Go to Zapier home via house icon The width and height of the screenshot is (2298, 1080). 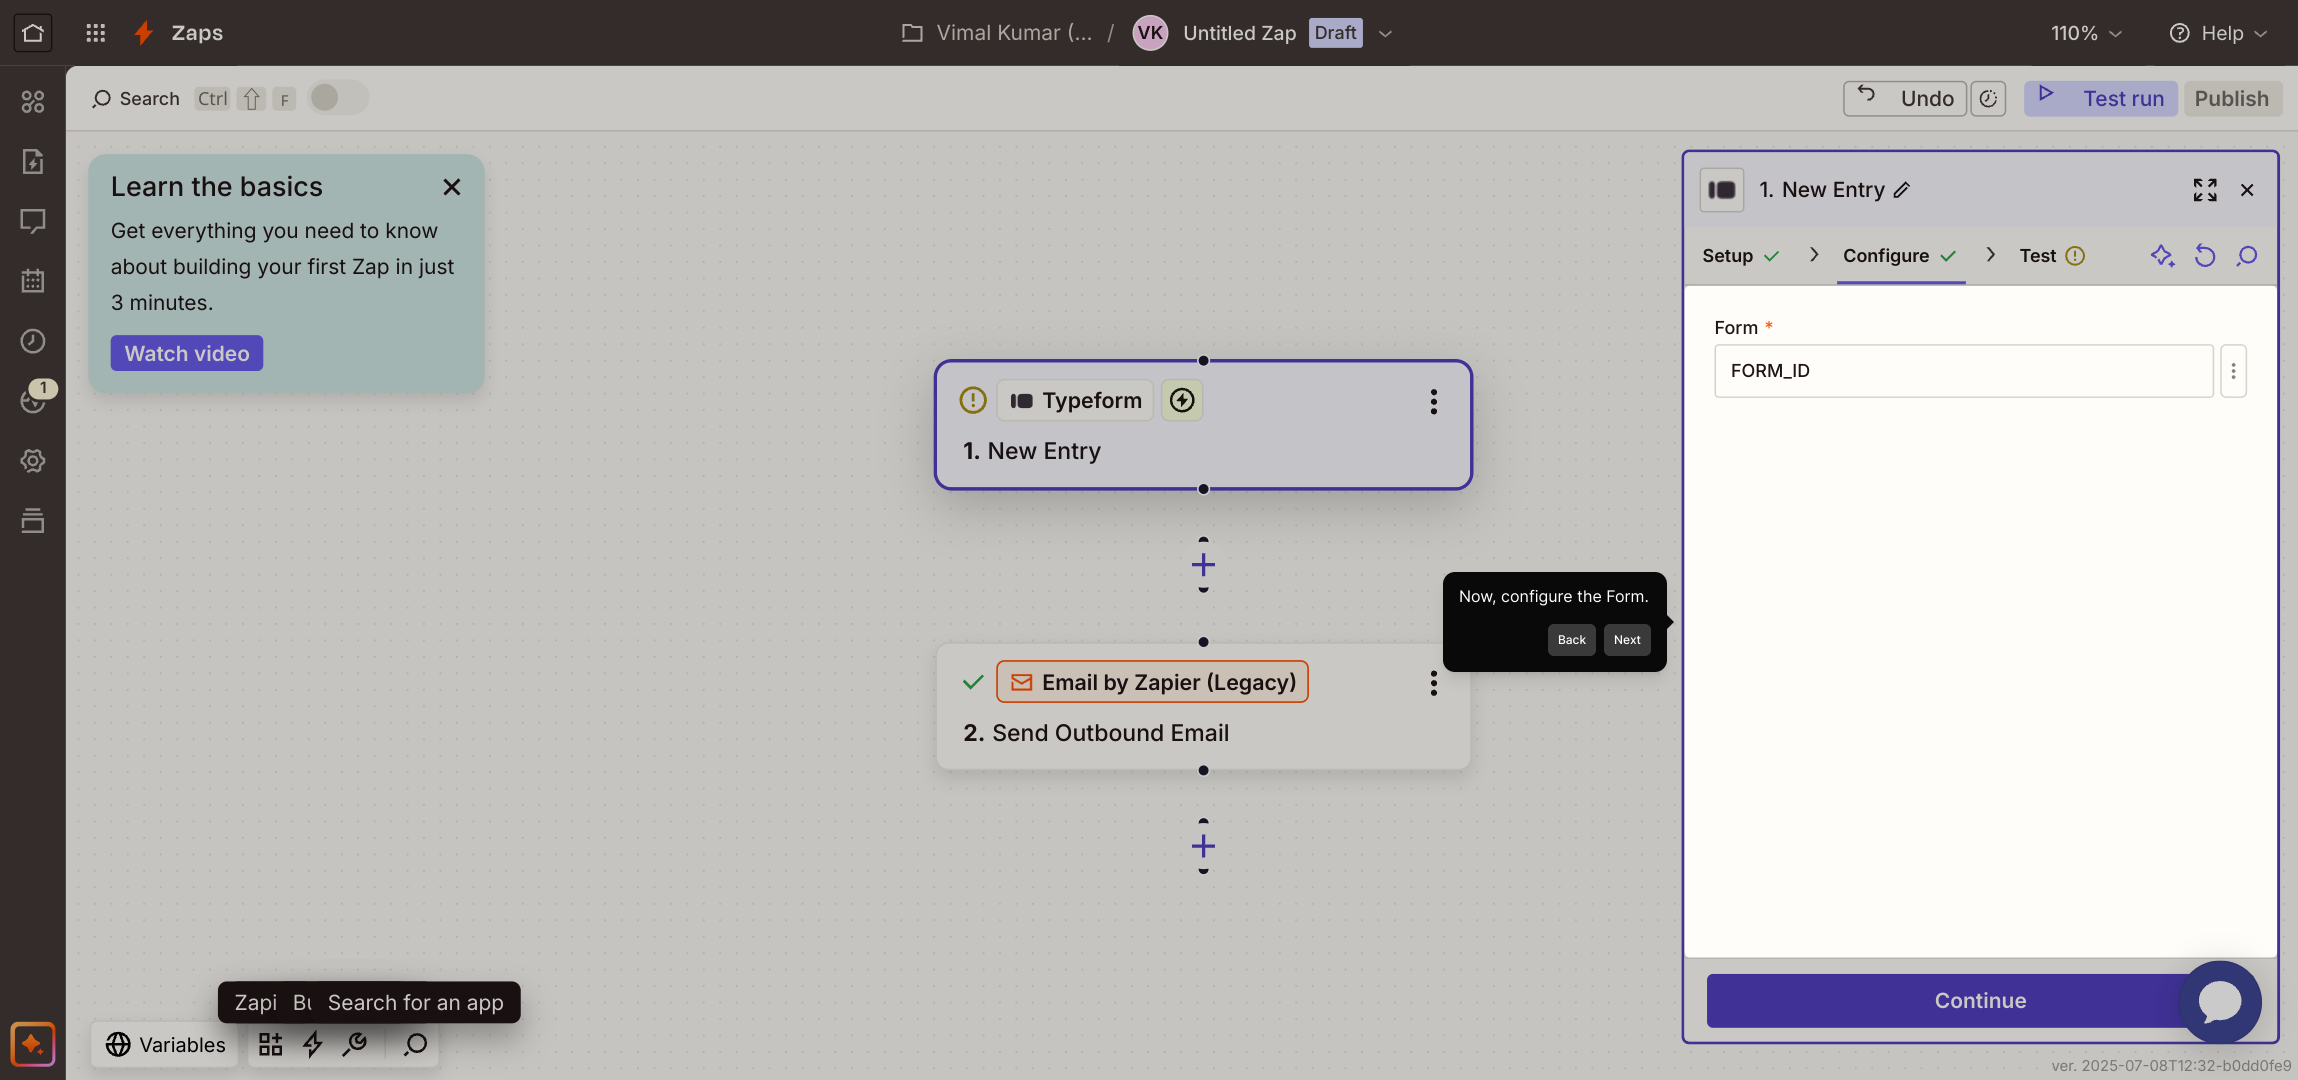32,33
